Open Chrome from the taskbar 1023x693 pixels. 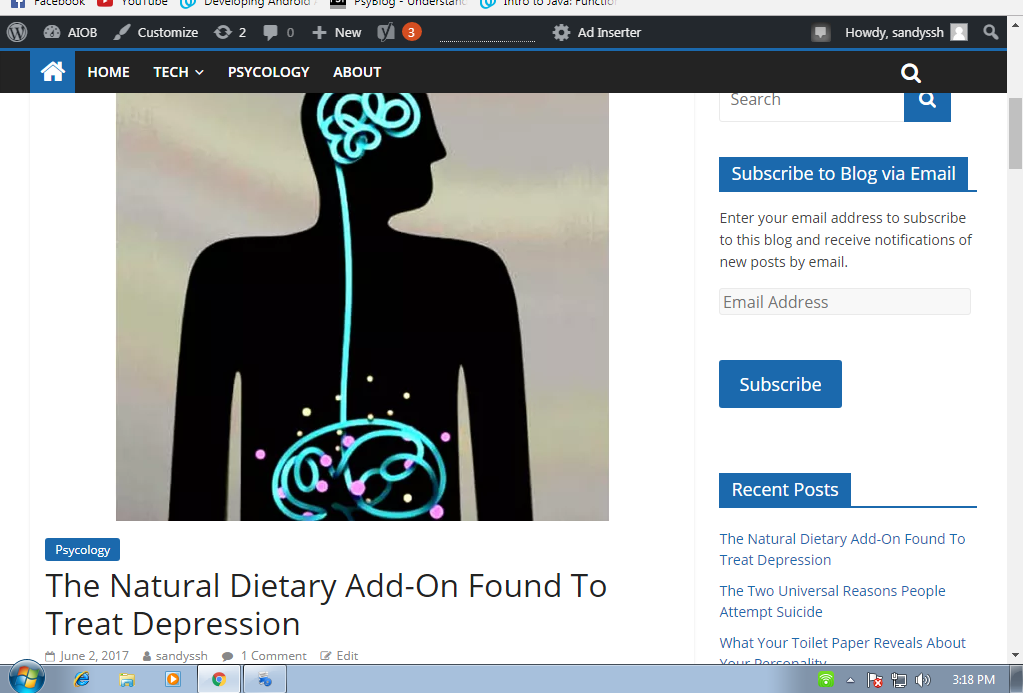[x=219, y=679]
